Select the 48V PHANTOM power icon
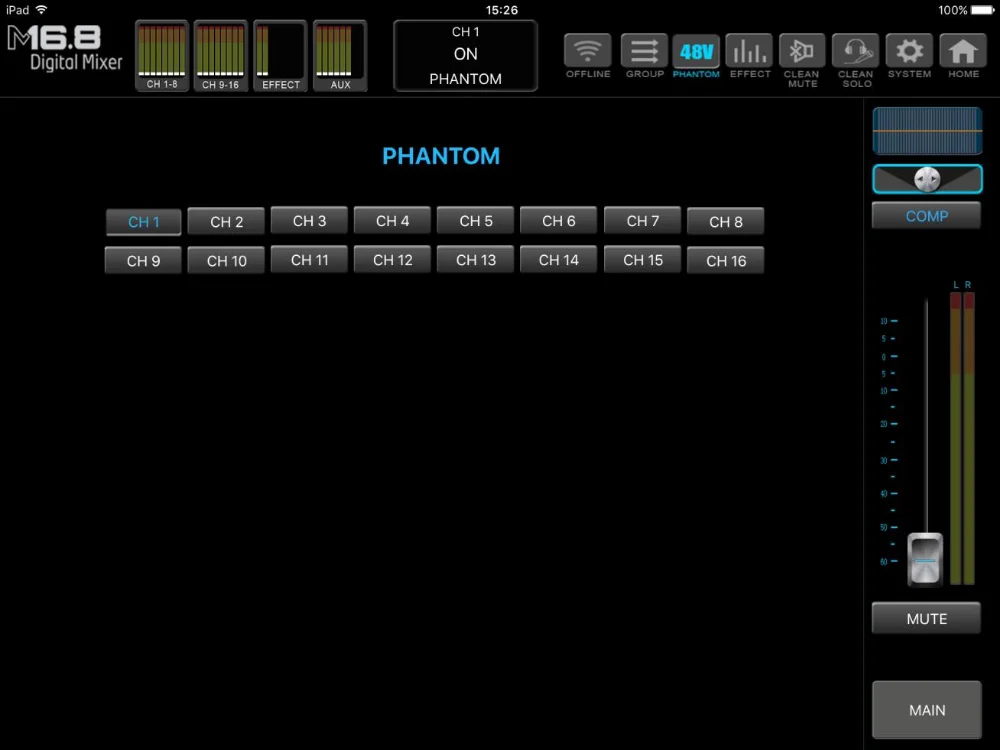 [696, 51]
